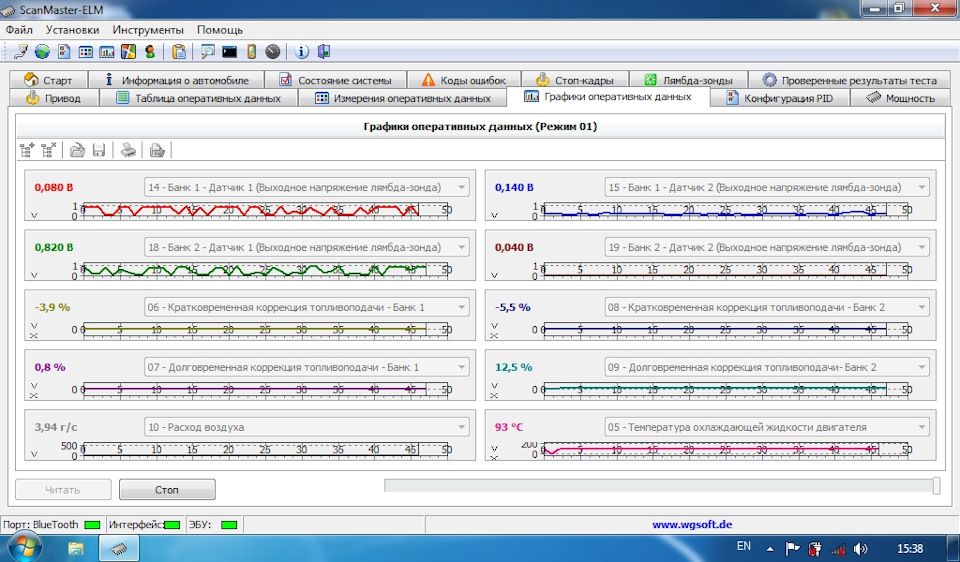The image size is (960, 562).
Task: Click the green person toolbar icon
Action: tap(149, 52)
